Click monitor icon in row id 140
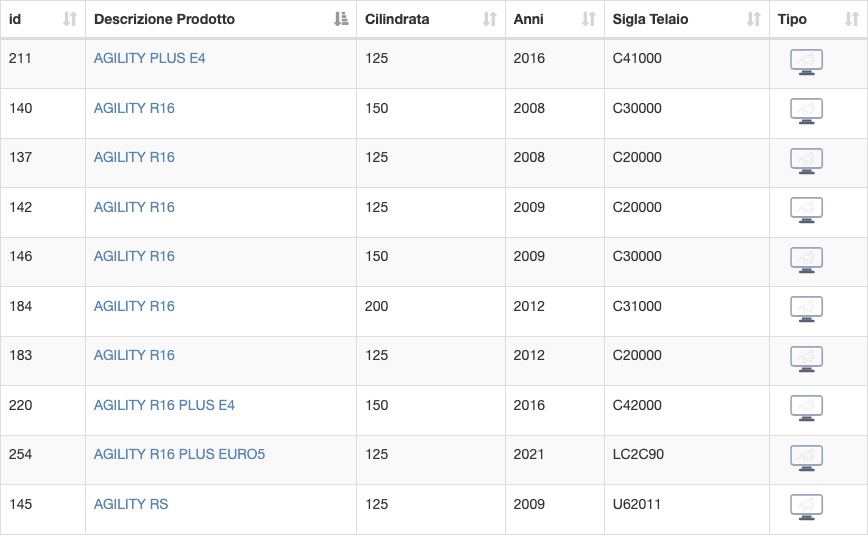This screenshot has width=868, height=536. click(x=806, y=111)
